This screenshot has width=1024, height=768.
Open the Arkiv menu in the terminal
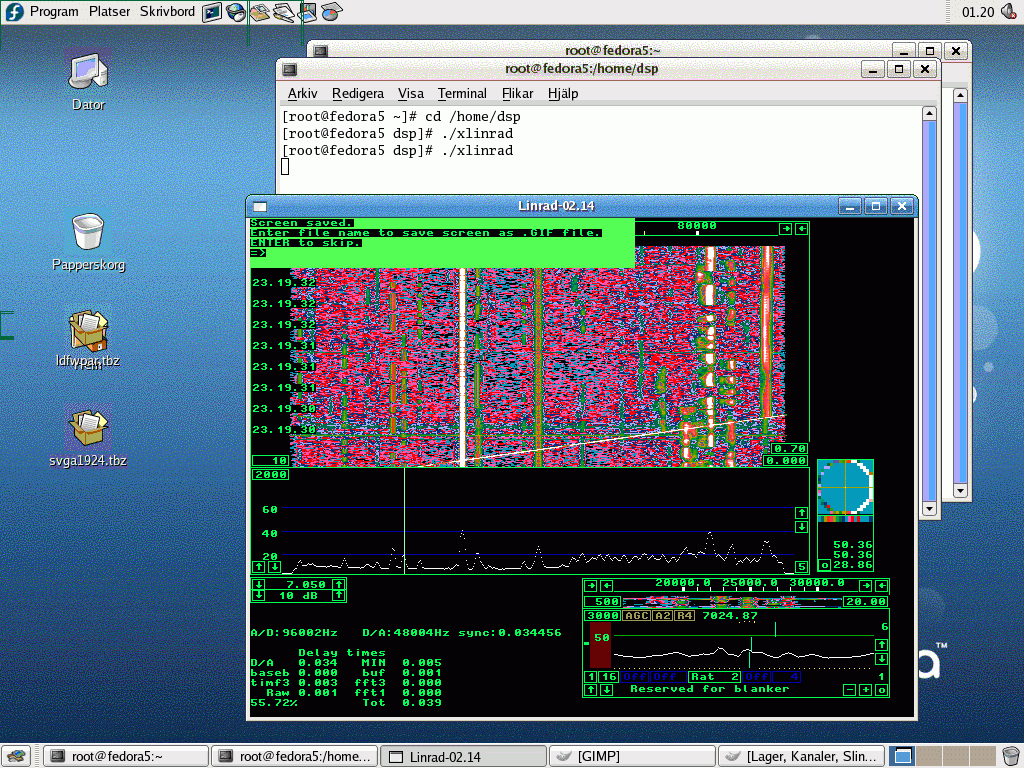click(x=302, y=93)
